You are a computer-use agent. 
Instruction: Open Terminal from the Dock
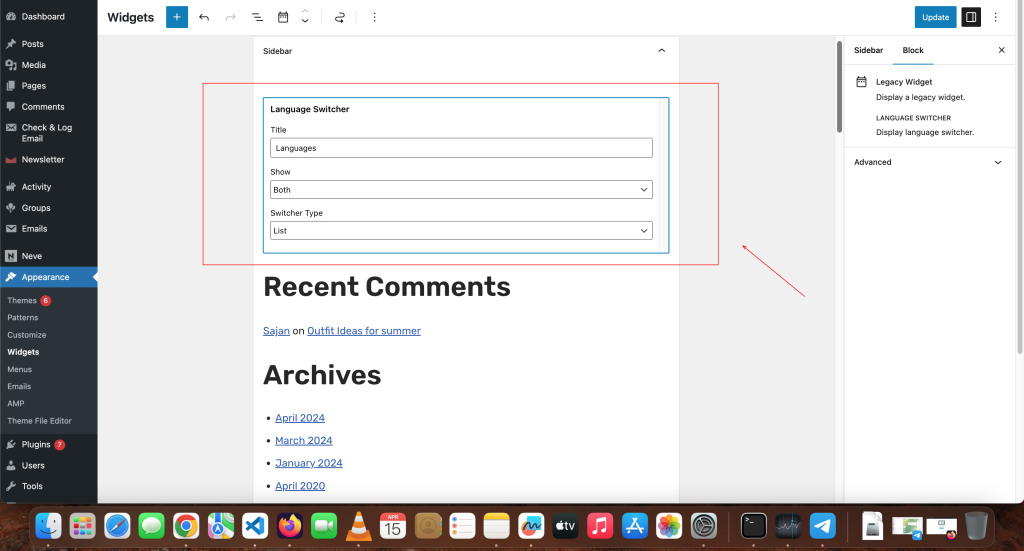tap(754, 526)
